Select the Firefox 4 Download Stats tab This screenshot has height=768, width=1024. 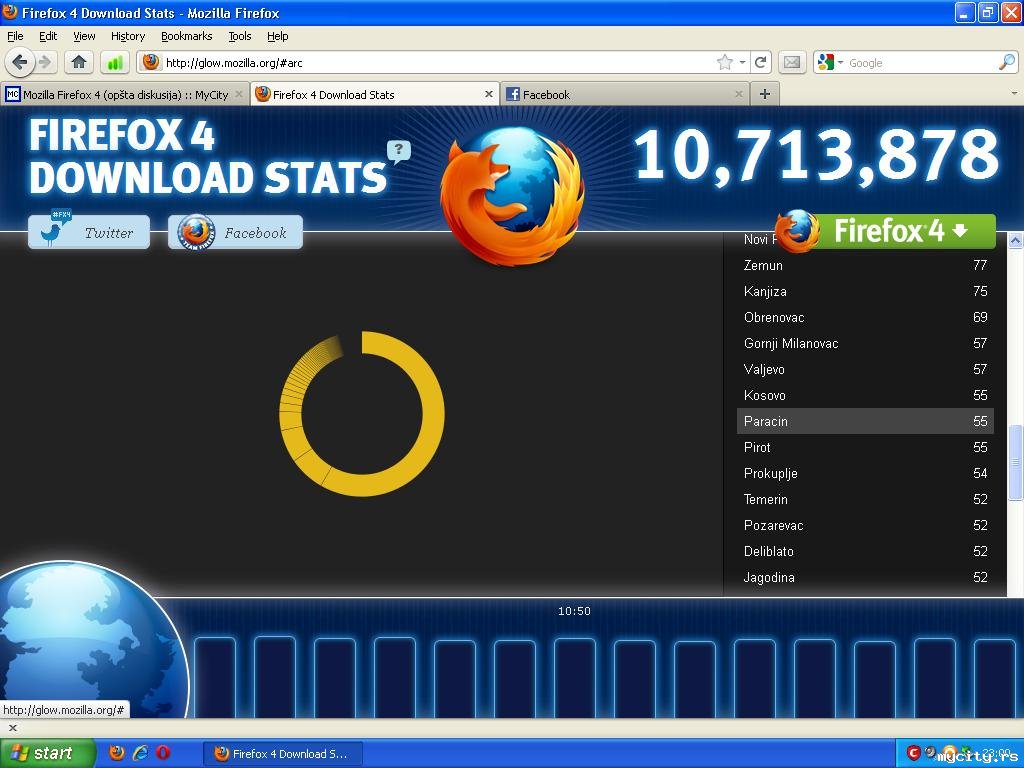coord(375,94)
